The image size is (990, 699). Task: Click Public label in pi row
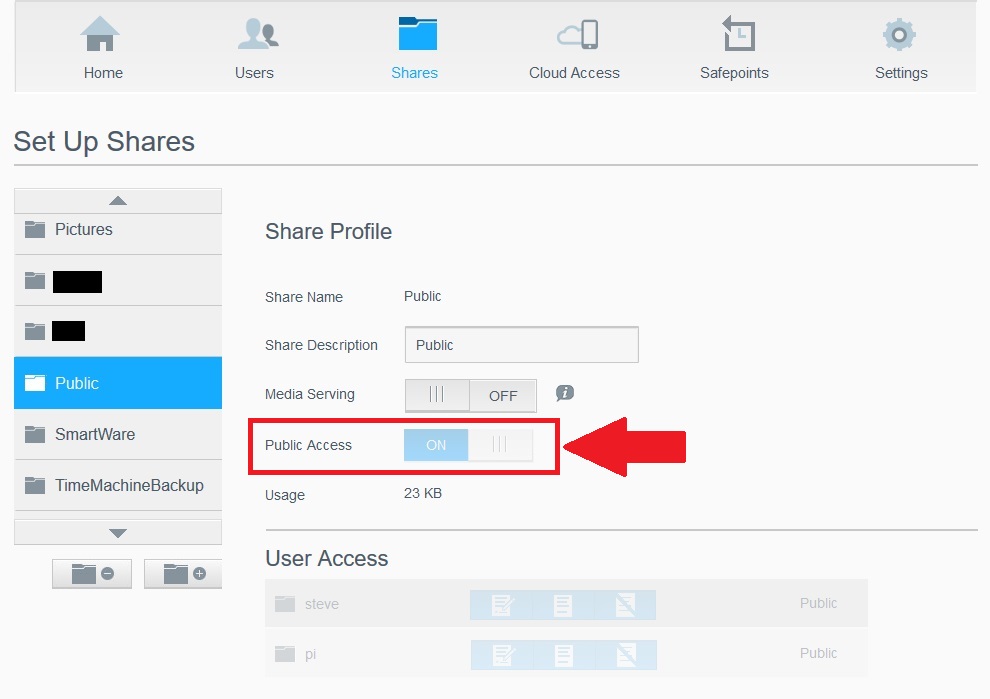[818, 653]
